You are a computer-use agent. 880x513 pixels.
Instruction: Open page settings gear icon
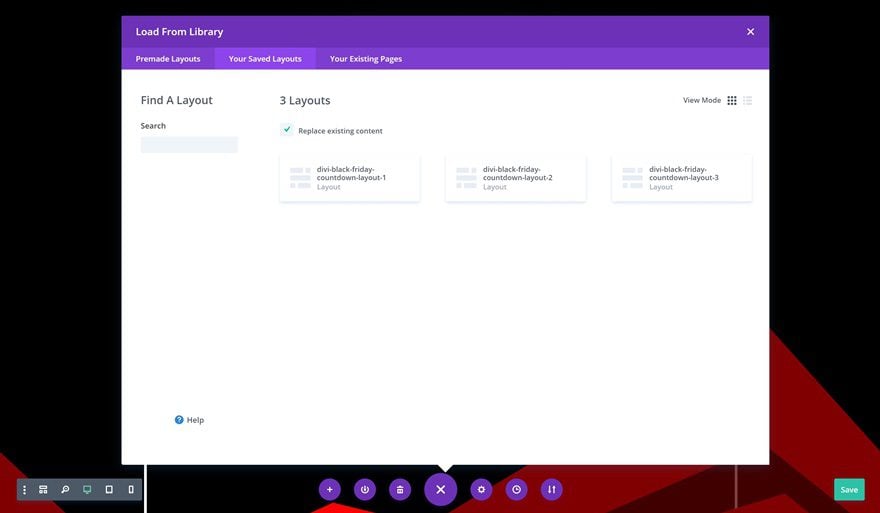481,489
